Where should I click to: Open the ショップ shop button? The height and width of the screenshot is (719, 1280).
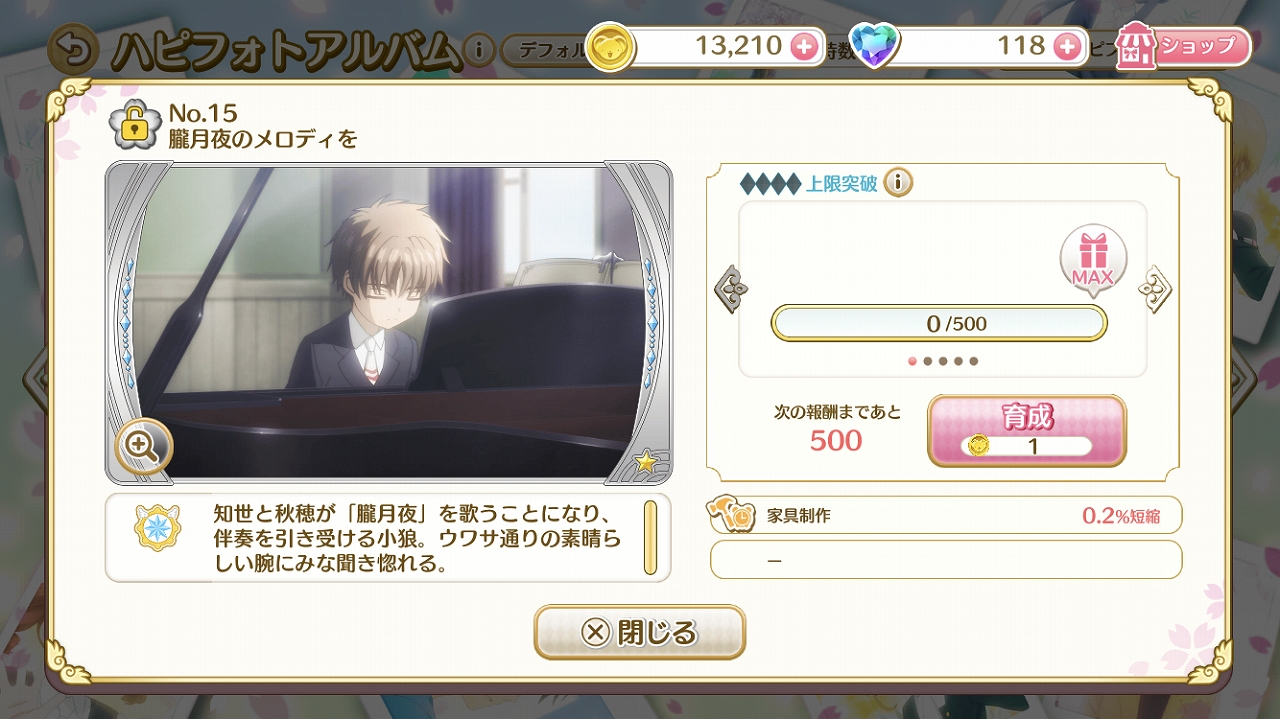1185,46
